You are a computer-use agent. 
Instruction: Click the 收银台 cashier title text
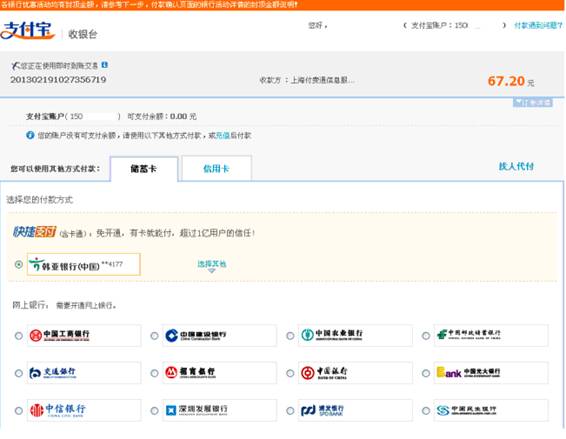point(83,34)
